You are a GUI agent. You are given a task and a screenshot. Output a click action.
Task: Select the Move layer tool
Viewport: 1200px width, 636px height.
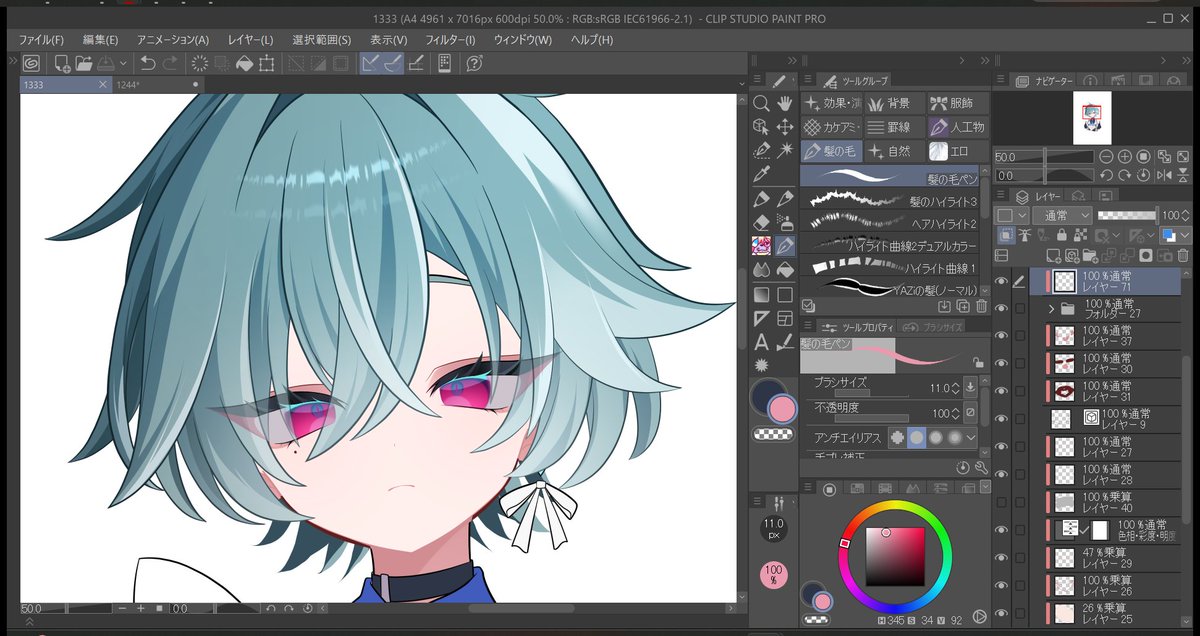click(785, 126)
